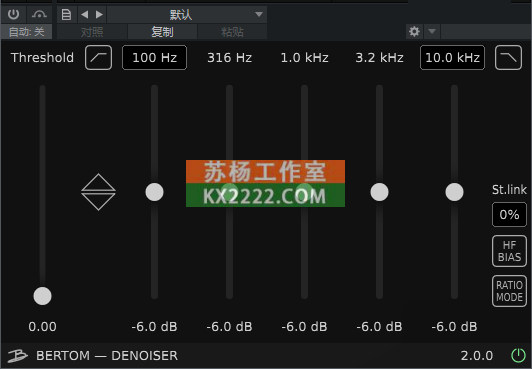Screen dimensions: 532x369
Task: Go to previous preset with left arrow
Action: tap(84, 15)
